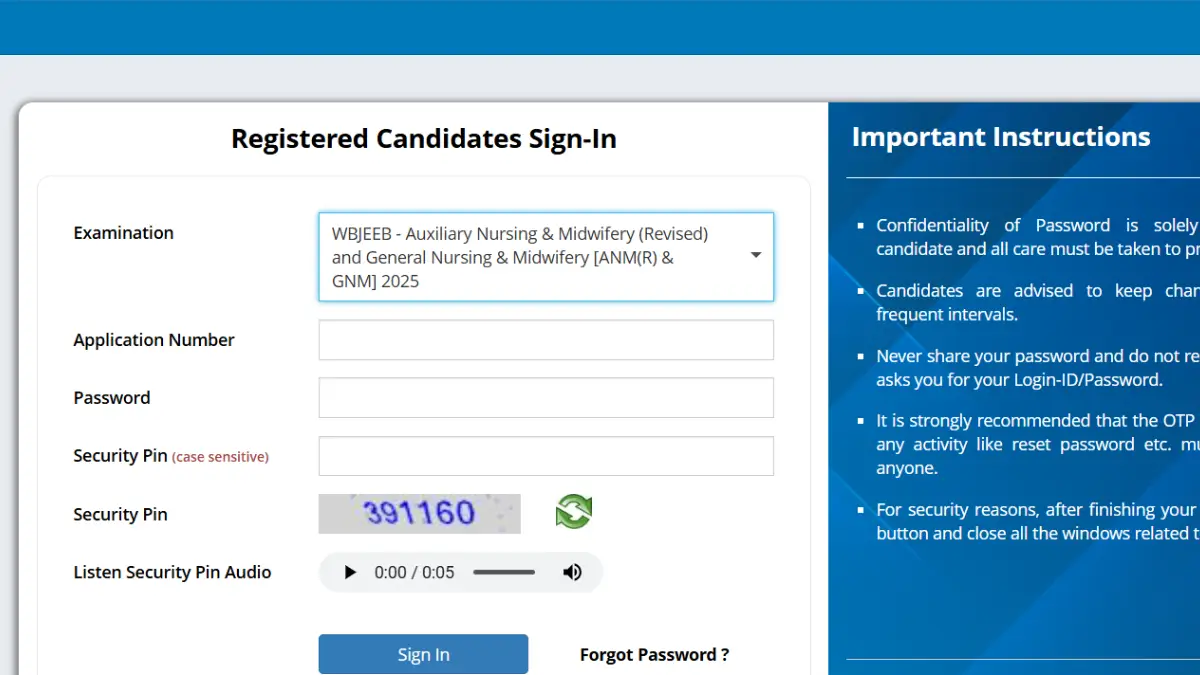Mute the security pin audio player
1200x675 pixels.
point(572,573)
